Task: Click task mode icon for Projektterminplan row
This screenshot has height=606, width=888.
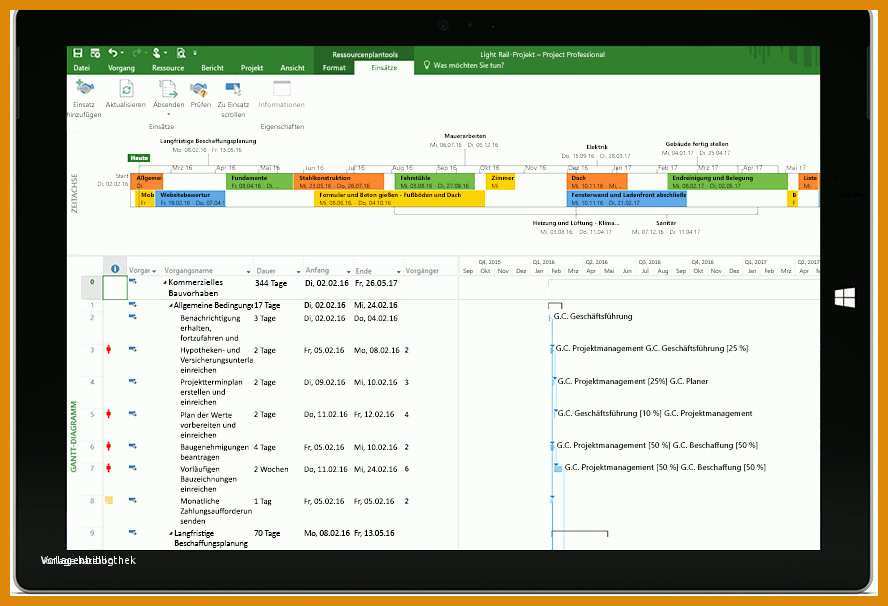Action: click(133, 382)
